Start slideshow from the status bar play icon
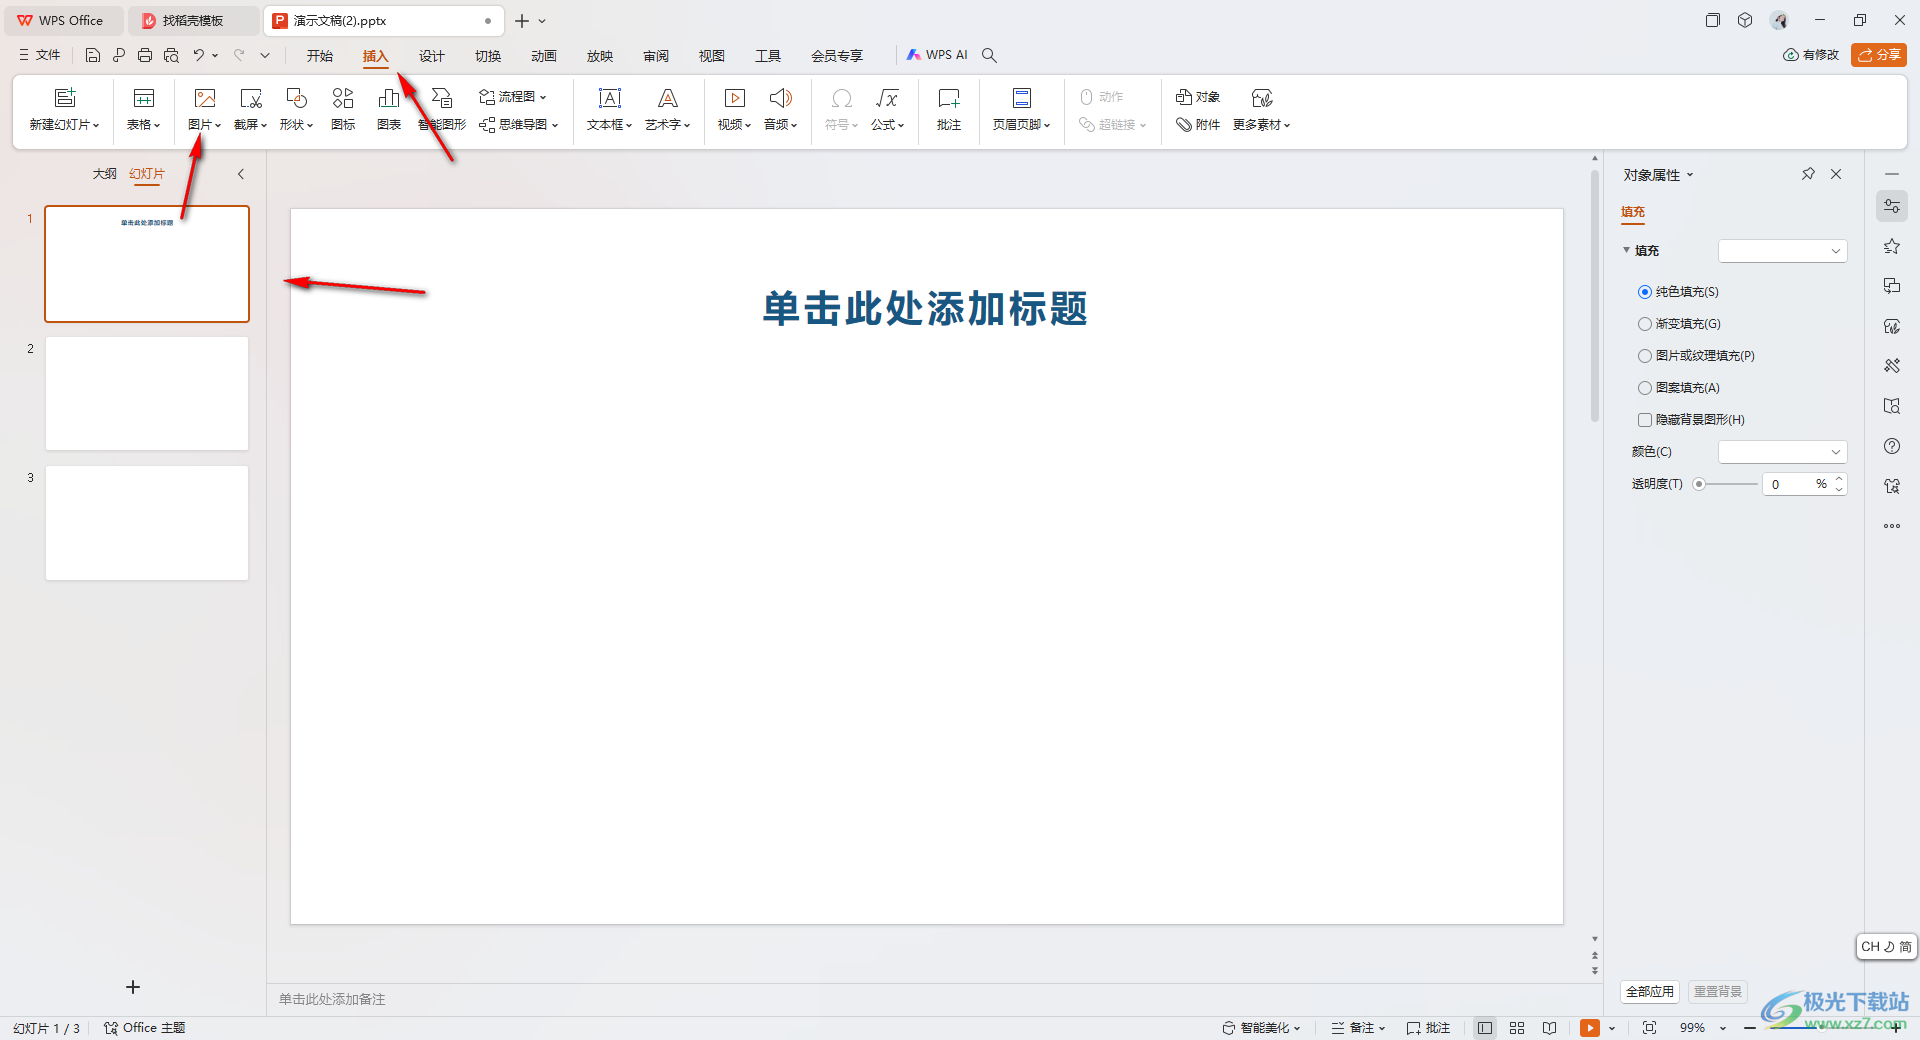 [1590, 1027]
